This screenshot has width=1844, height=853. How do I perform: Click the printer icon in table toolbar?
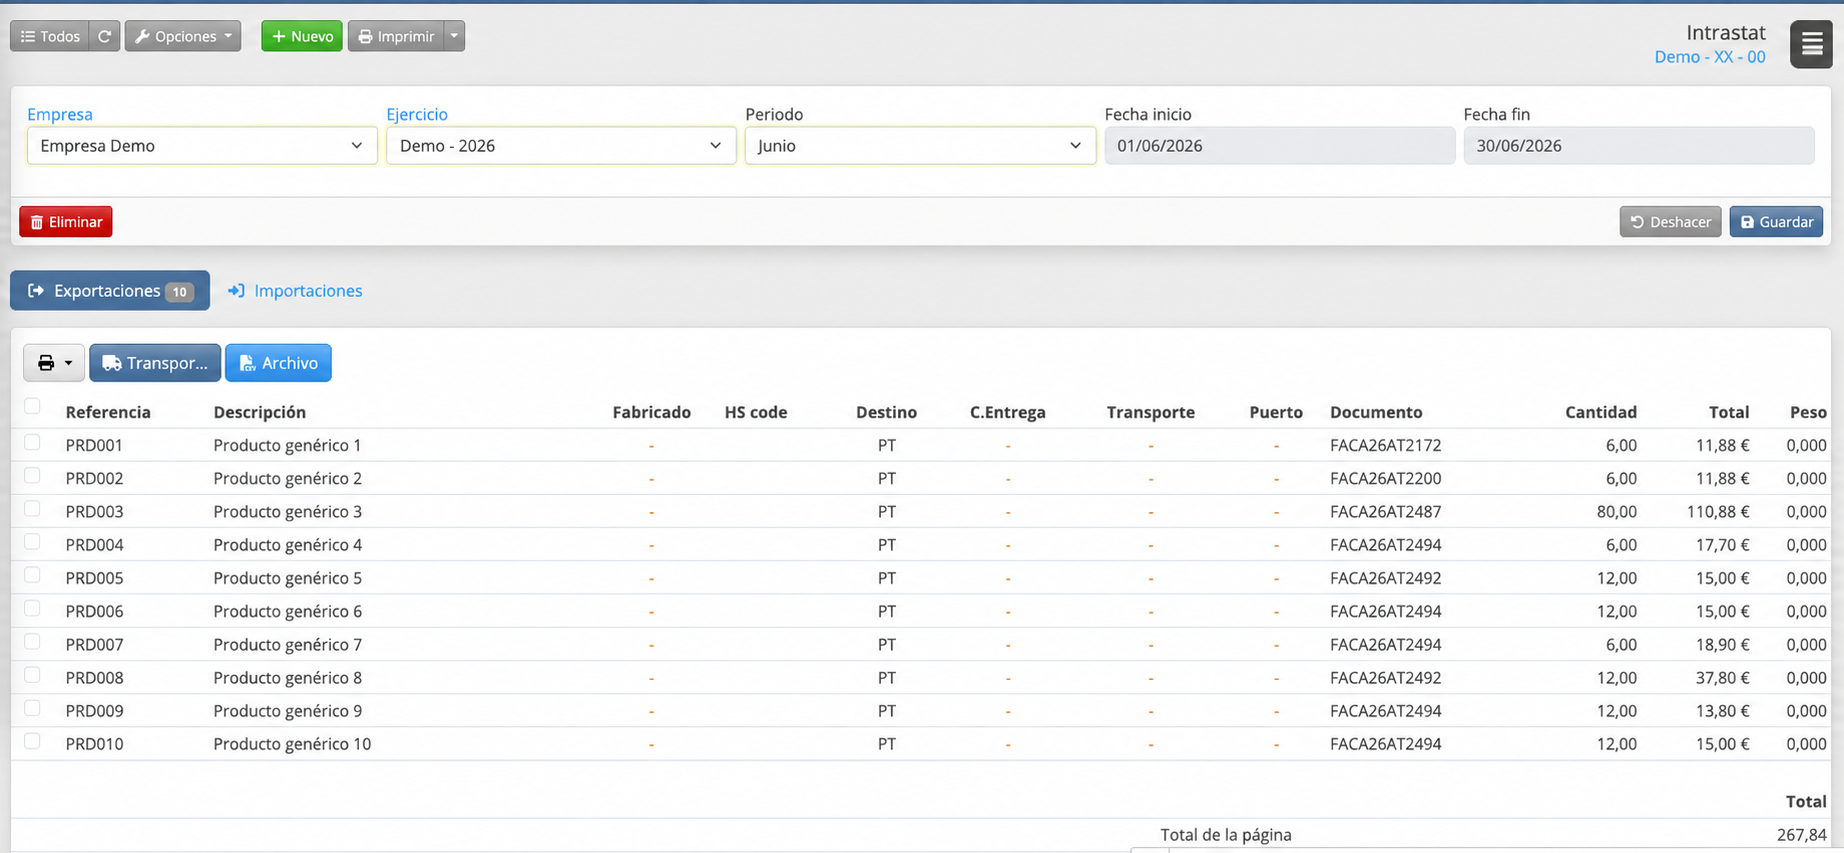54,363
